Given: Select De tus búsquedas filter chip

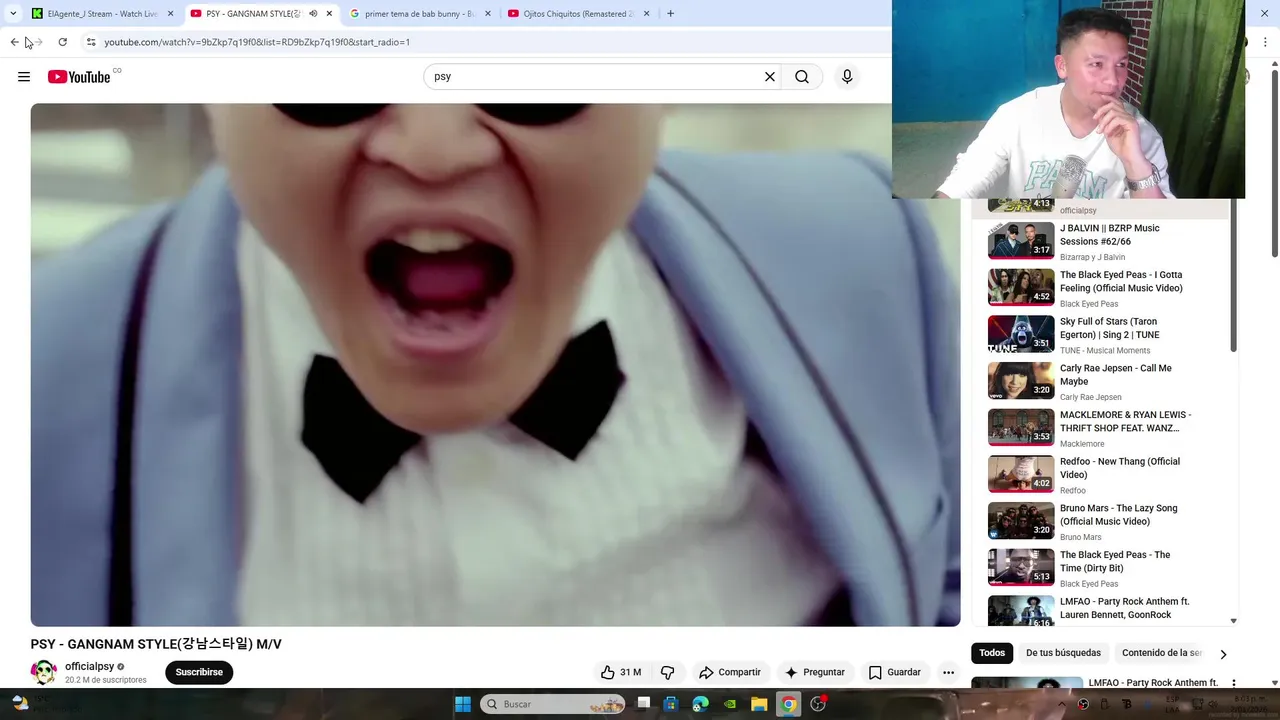Looking at the screenshot, I should pos(1063,653).
